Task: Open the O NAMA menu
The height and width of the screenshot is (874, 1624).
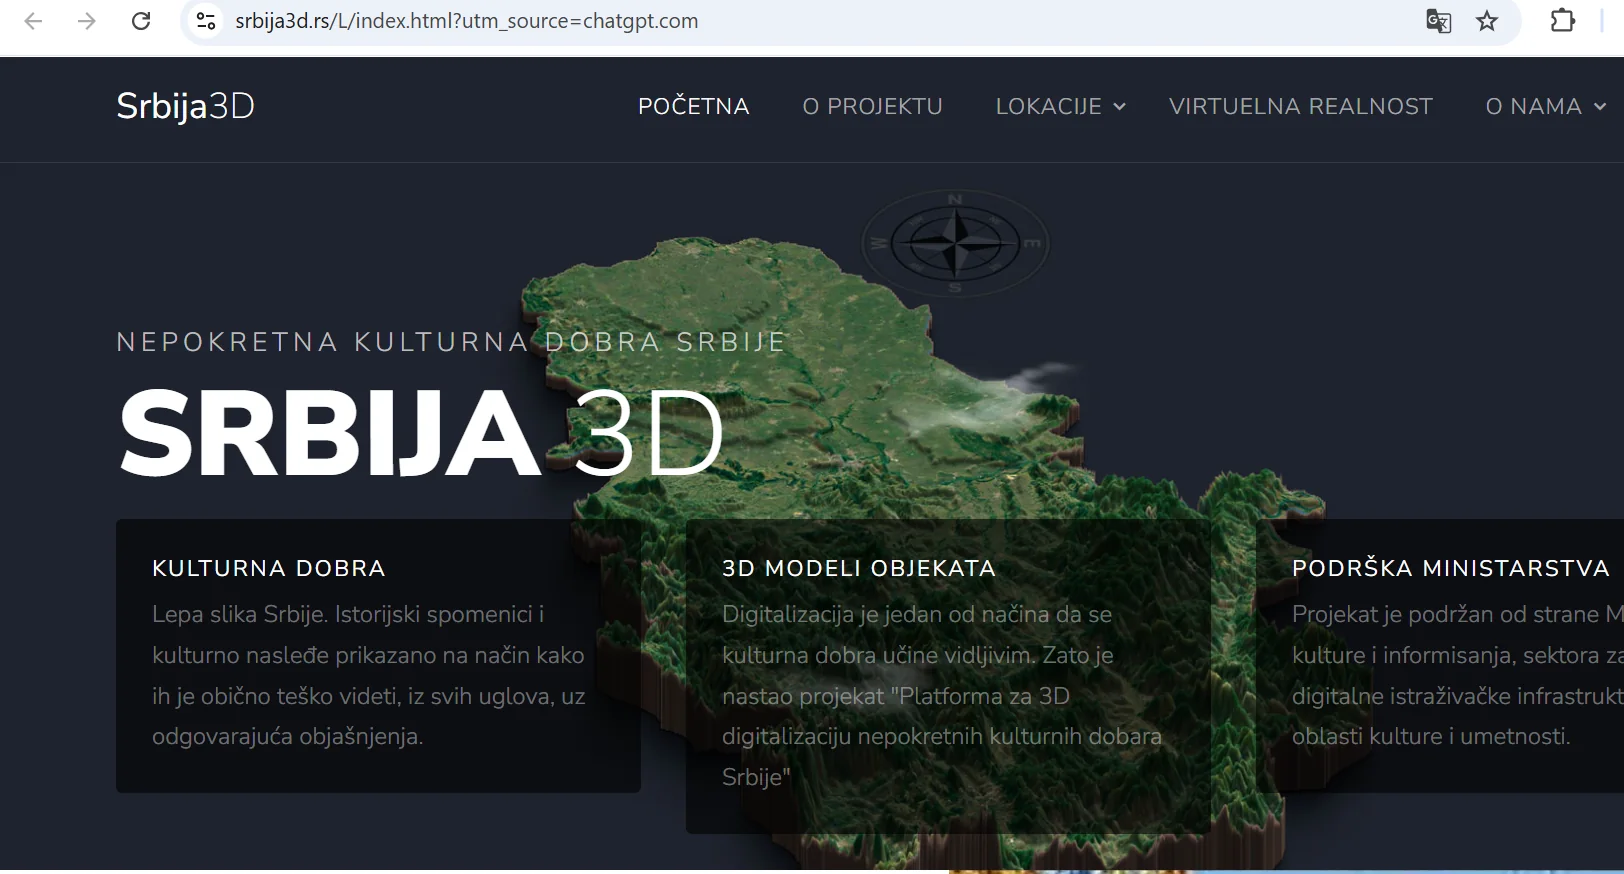Action: pyautogui.click(x=1533, y=106)
